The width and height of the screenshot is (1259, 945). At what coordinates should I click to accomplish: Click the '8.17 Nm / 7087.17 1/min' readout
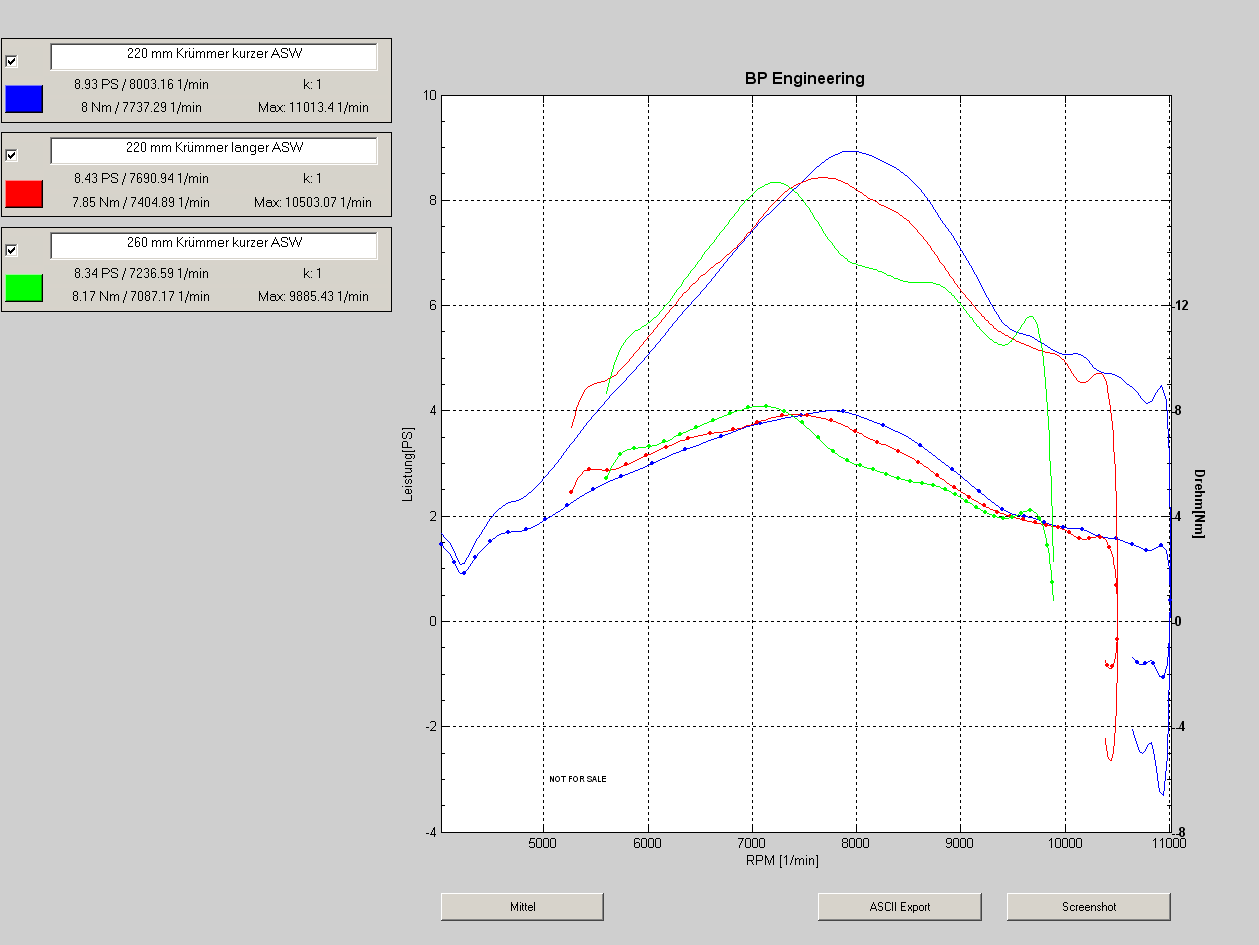(140, 297)
